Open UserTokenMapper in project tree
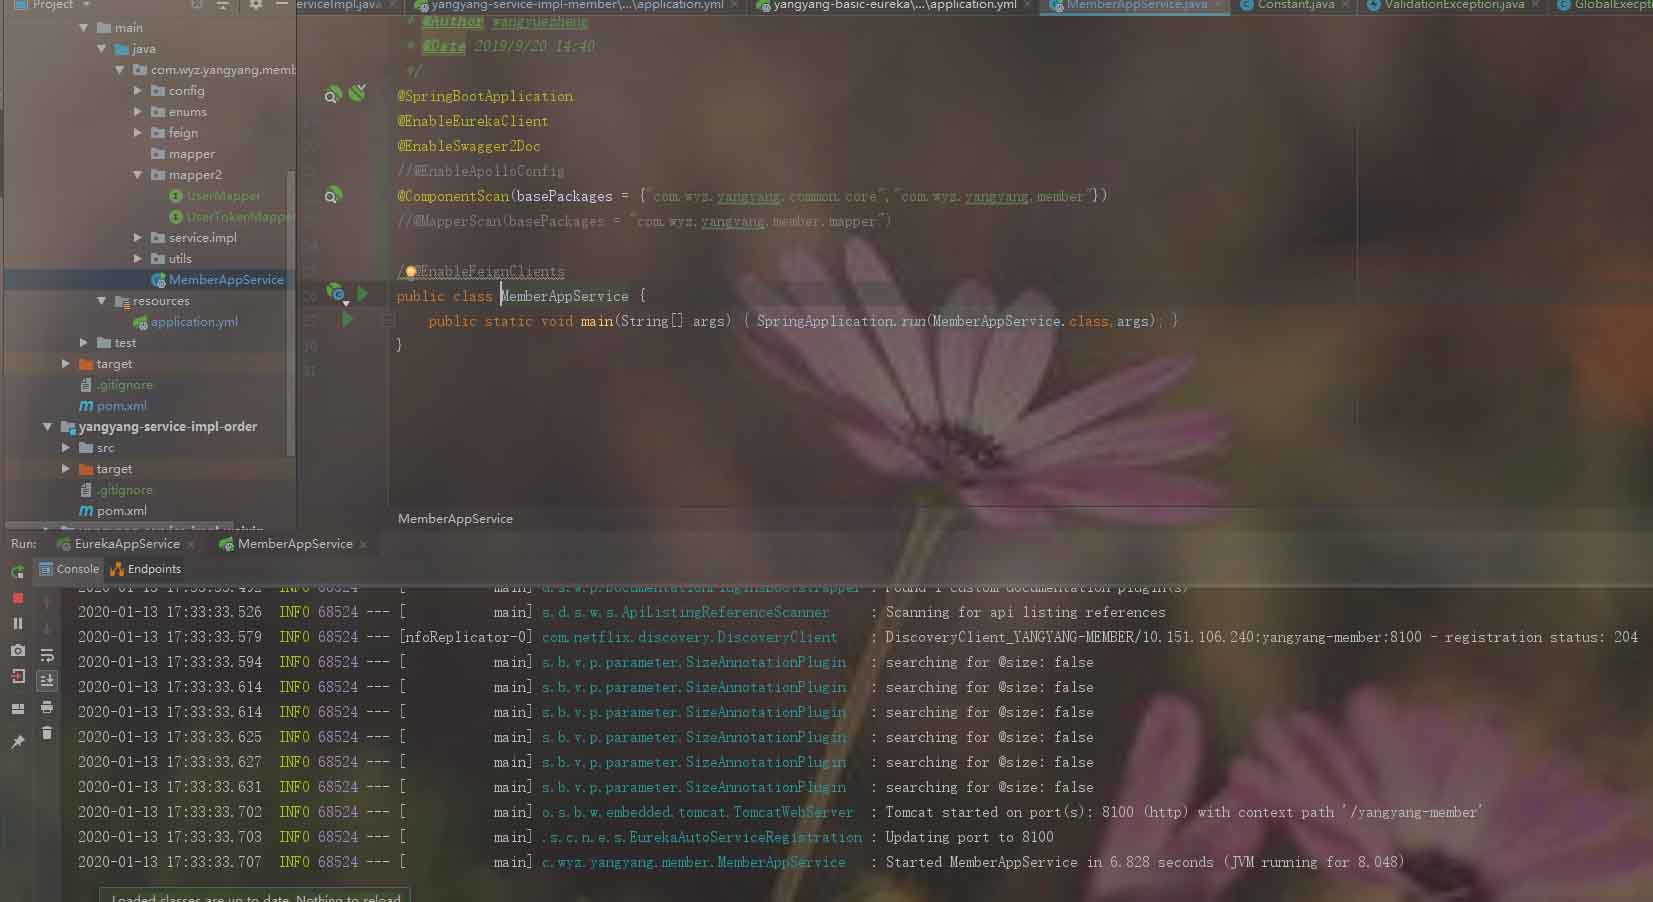Viewport: 1653px width, 902px height. coord(231,217)
